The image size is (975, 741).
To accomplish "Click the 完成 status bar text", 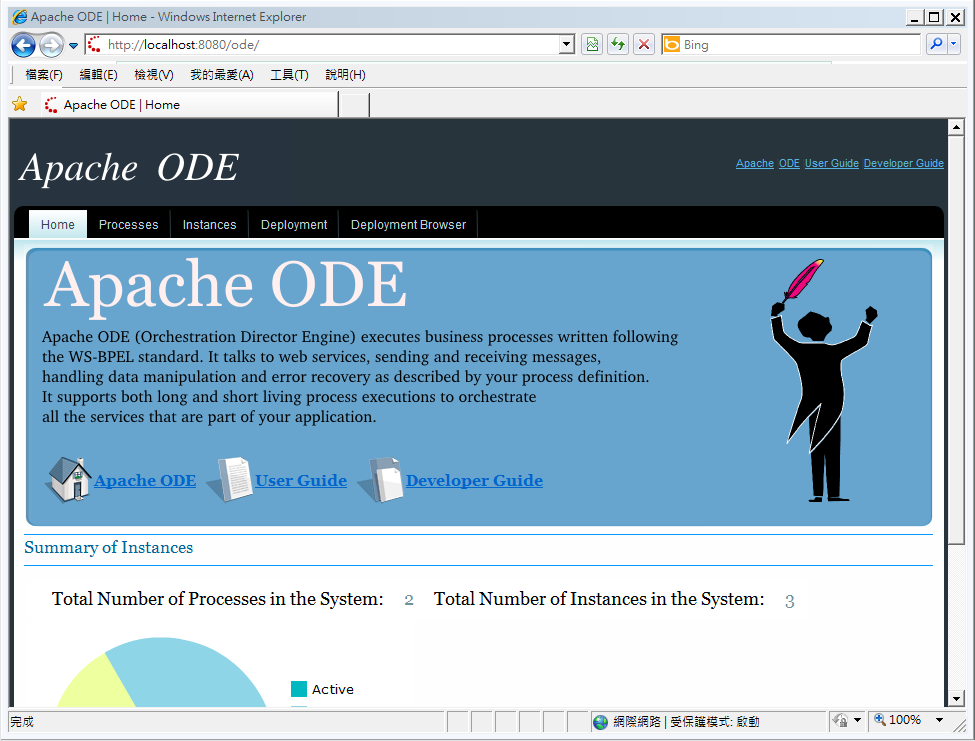I will (x=22, y=722).
